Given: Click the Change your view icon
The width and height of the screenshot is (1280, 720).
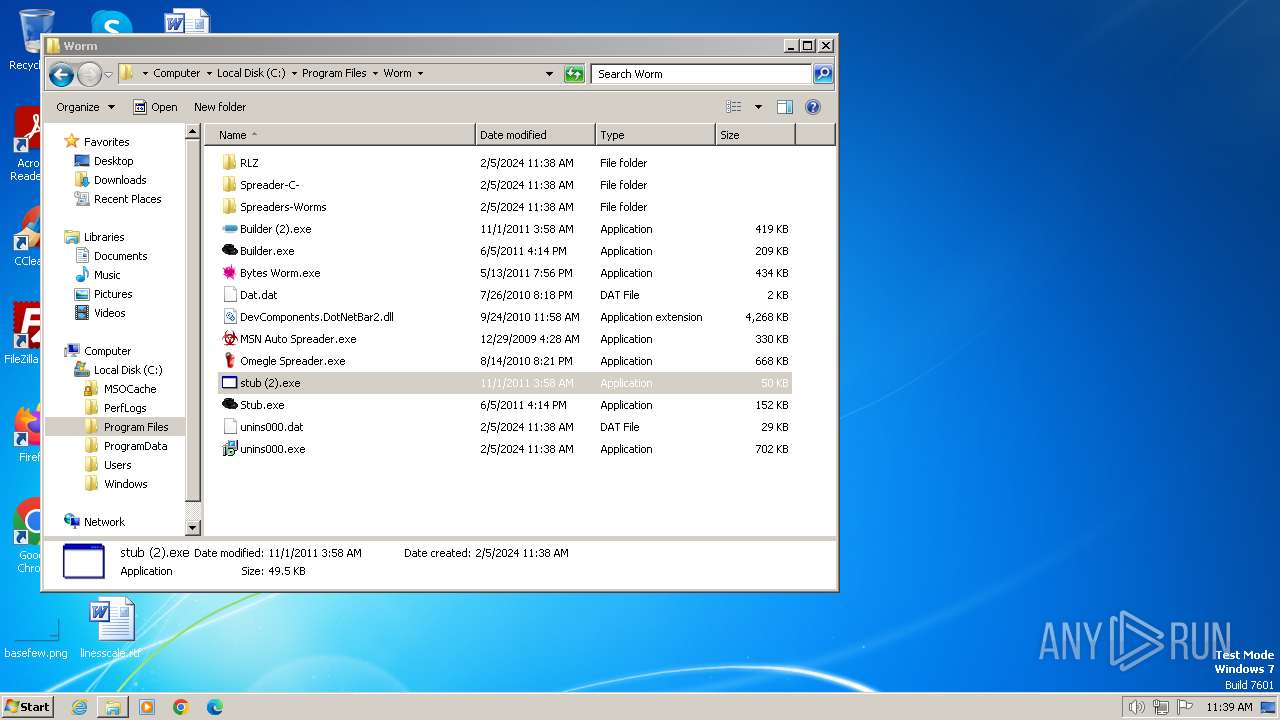Looking at the screenshot, I should pyautogui.click(x=734, y=107).
